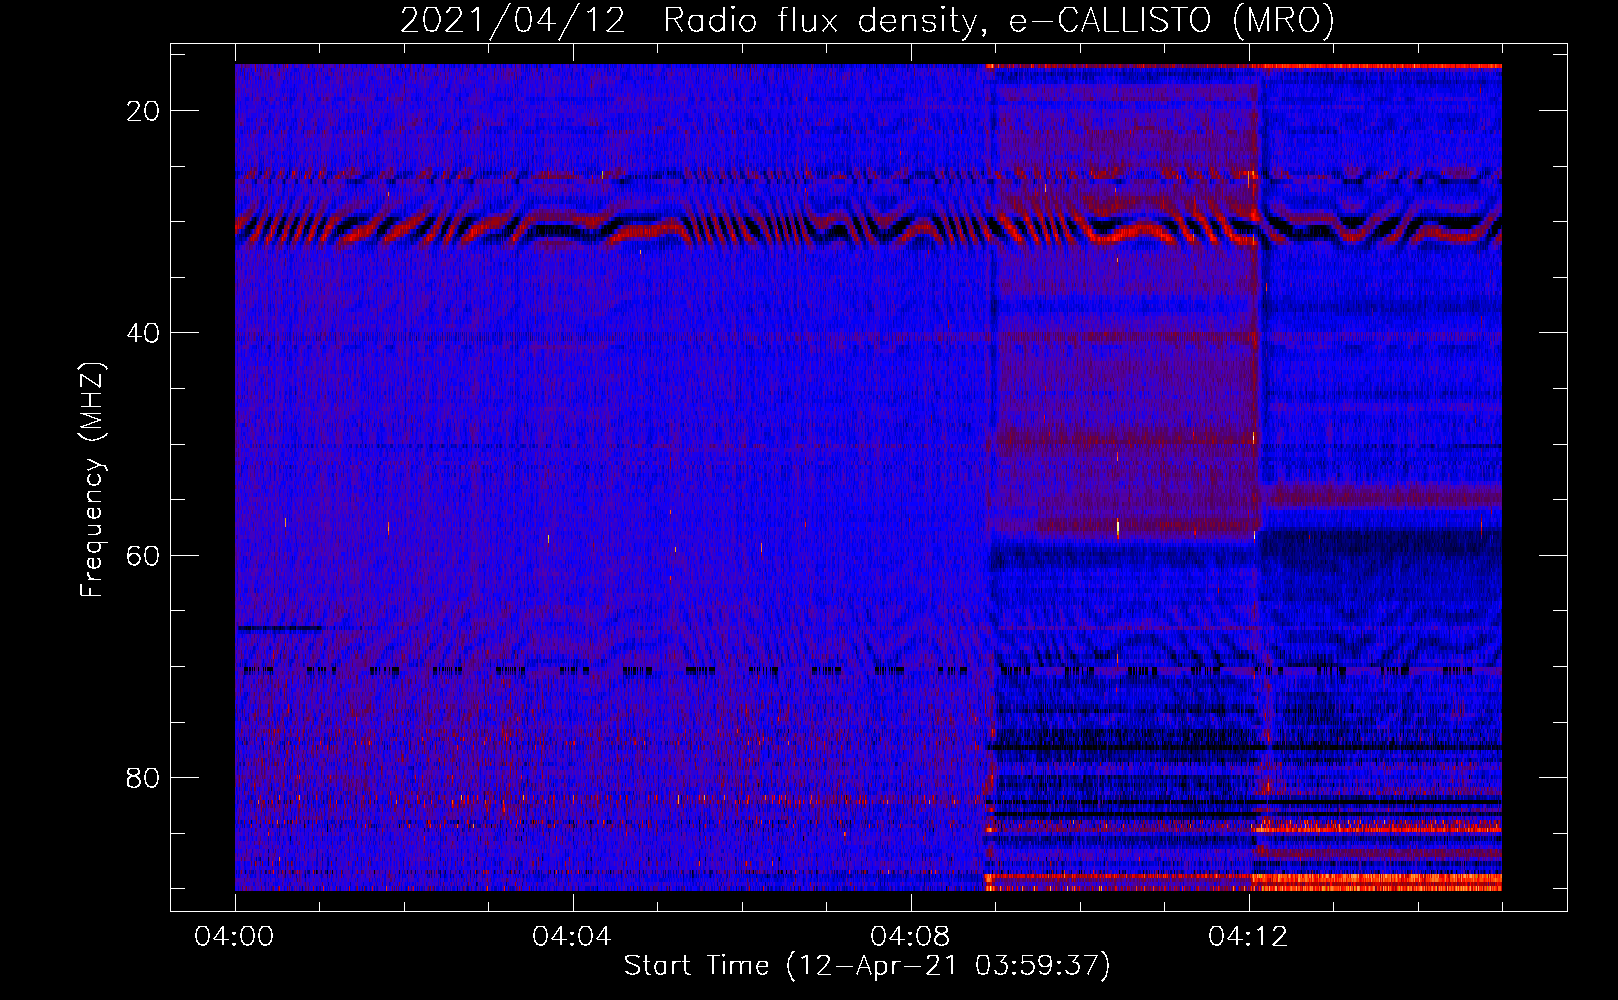Click the '20' frequency tick label
Viewport: 1618px width, 1000px height.
click(144, 111)
